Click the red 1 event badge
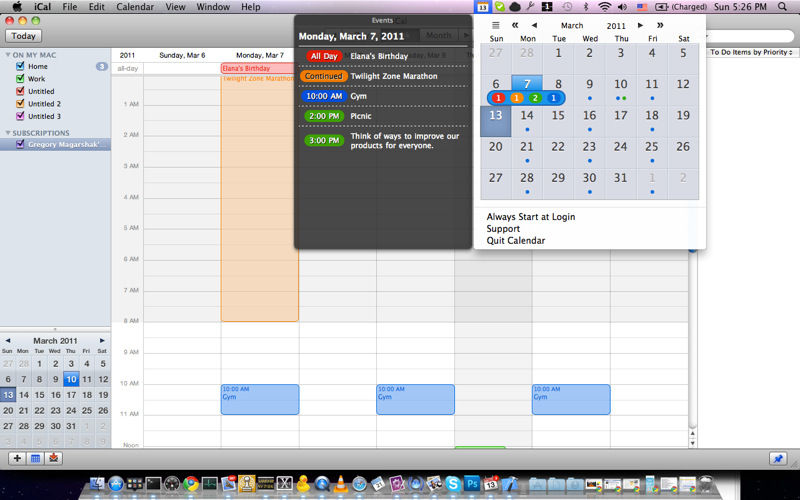800x500 pixels. [498, 98]
